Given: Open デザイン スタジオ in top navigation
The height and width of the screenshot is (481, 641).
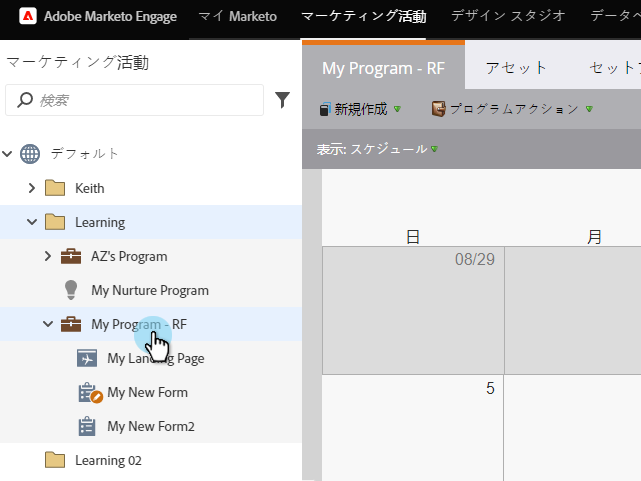Looking at the screenshot, I should click(x=508, y=16).
